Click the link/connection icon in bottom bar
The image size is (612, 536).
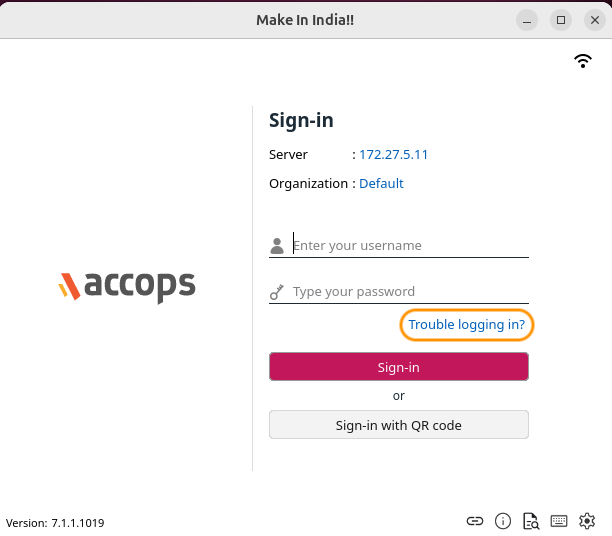pyautogui.click(x=475, y=521)
